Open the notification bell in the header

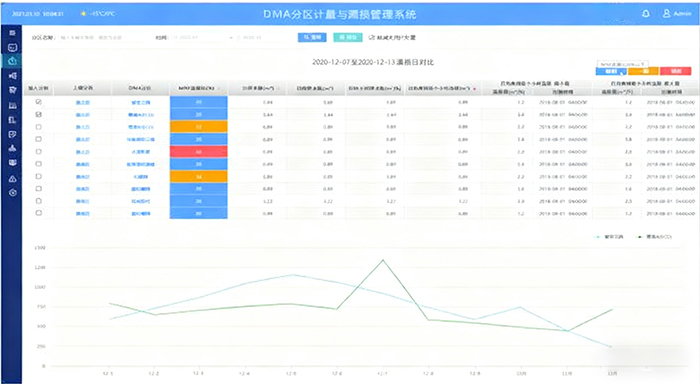646,14
